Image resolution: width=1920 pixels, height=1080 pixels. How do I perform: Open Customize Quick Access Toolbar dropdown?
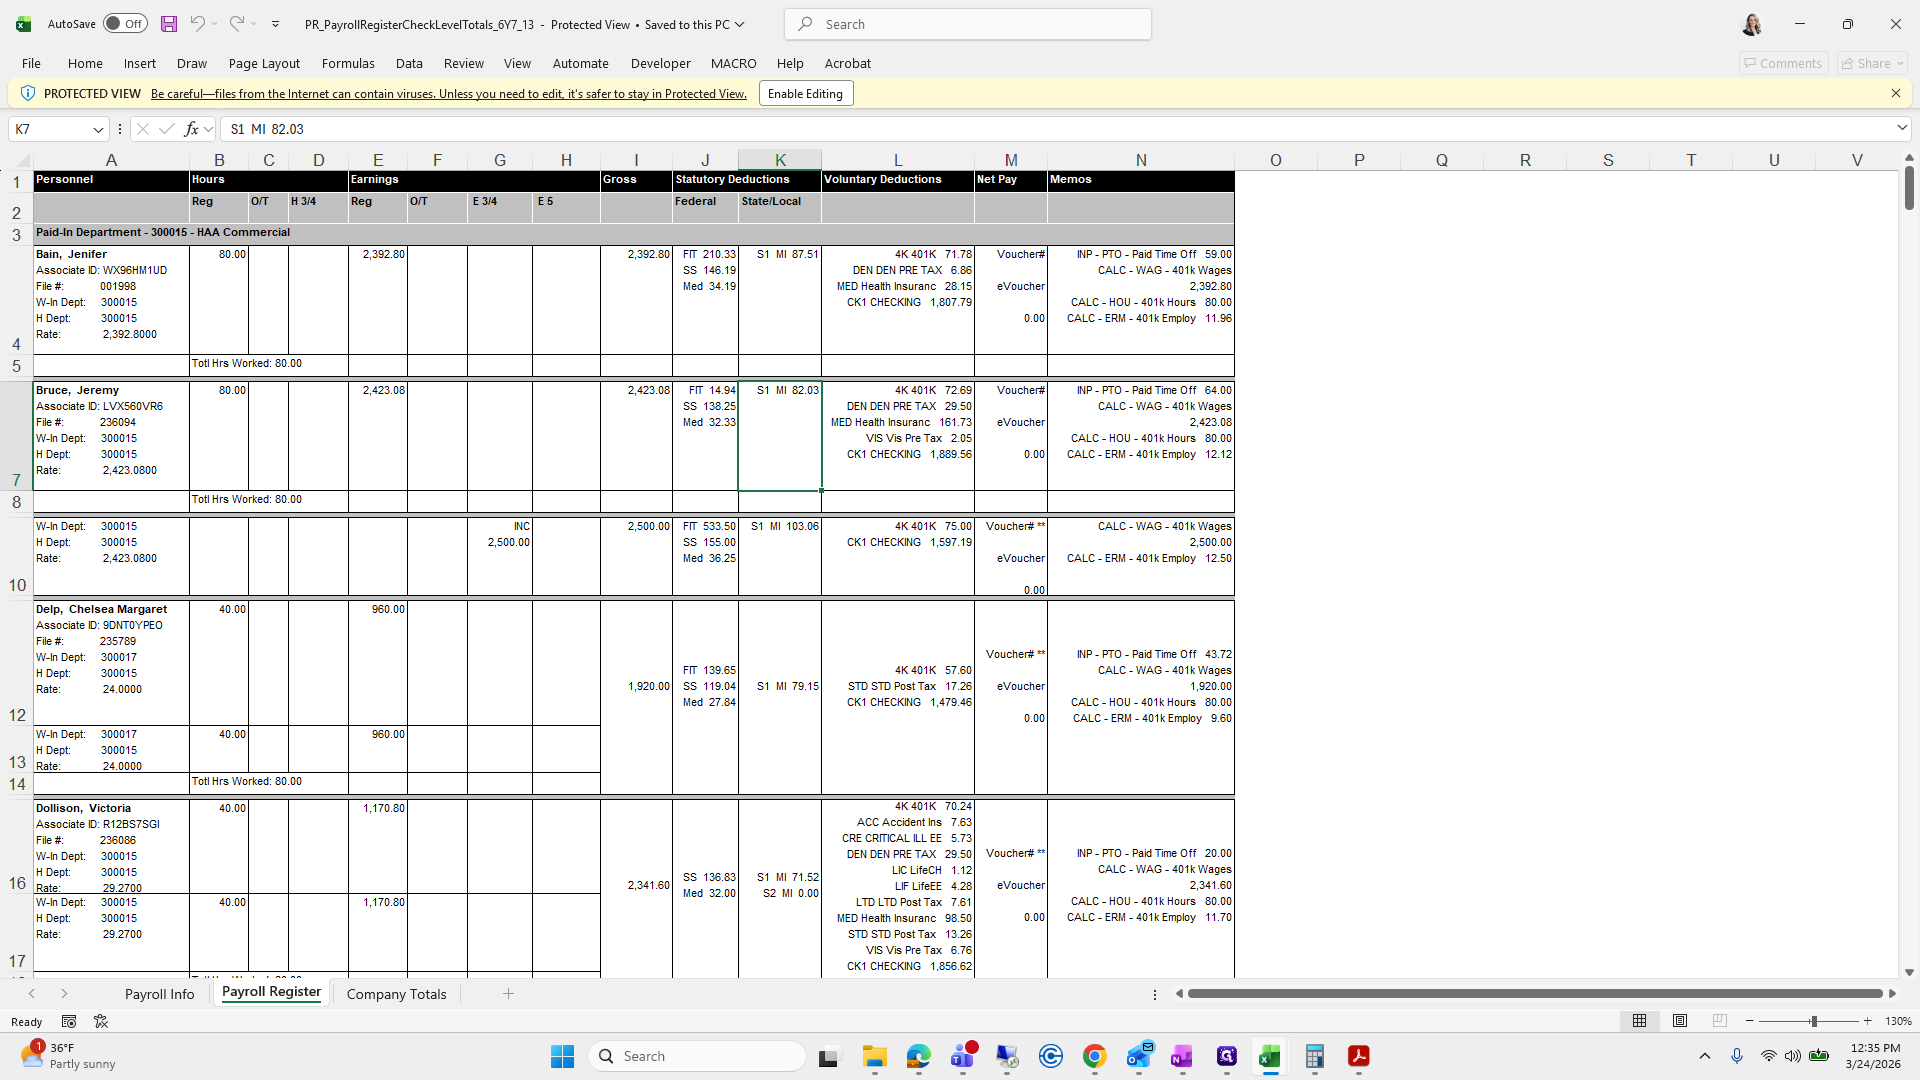click(276, 24)
